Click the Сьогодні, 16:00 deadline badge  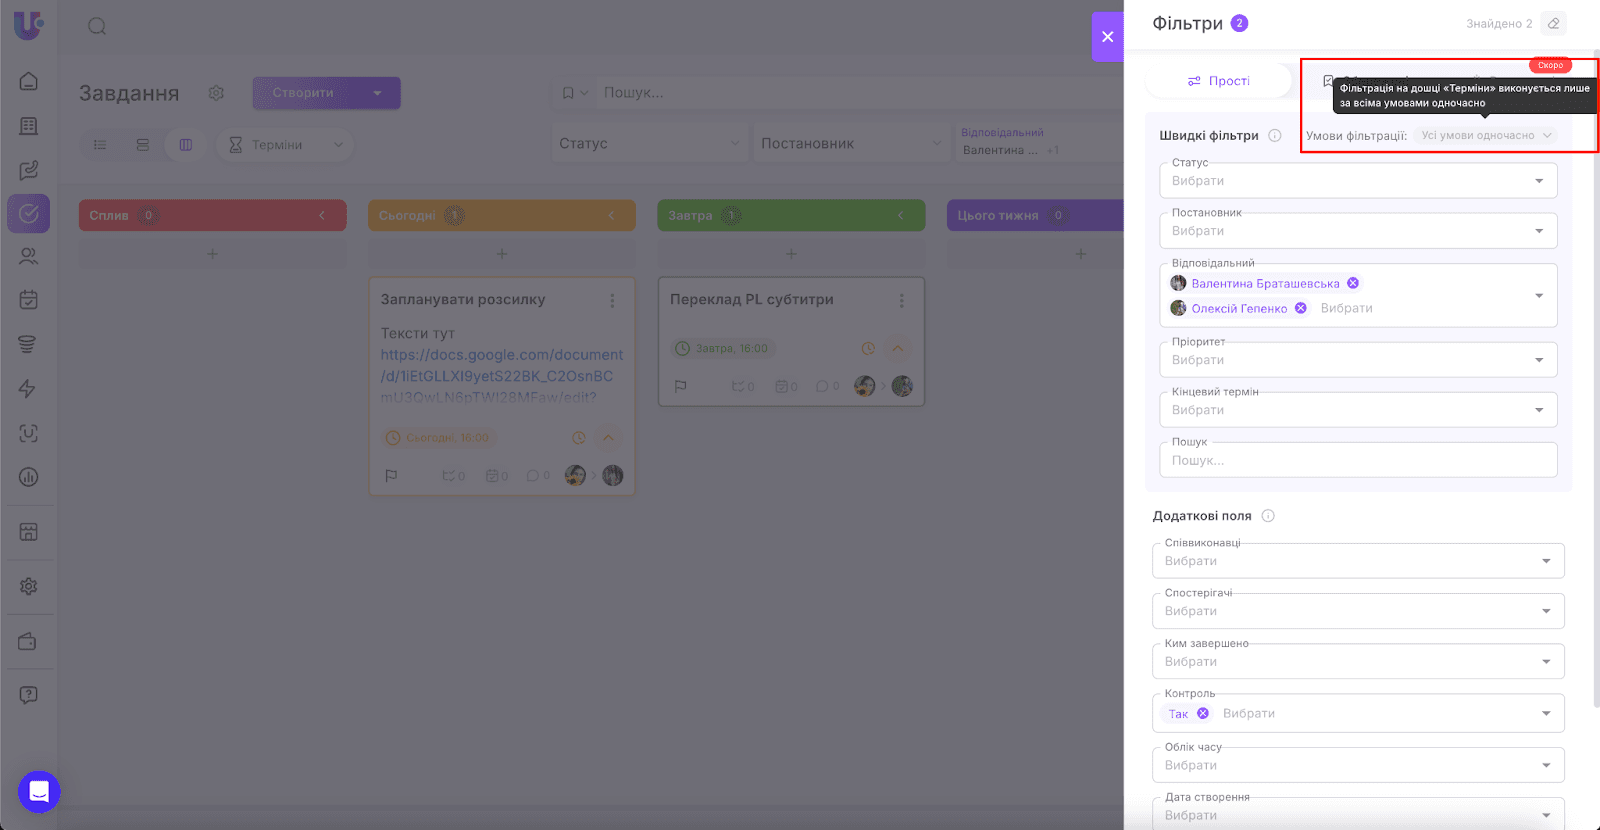[440, 438]
